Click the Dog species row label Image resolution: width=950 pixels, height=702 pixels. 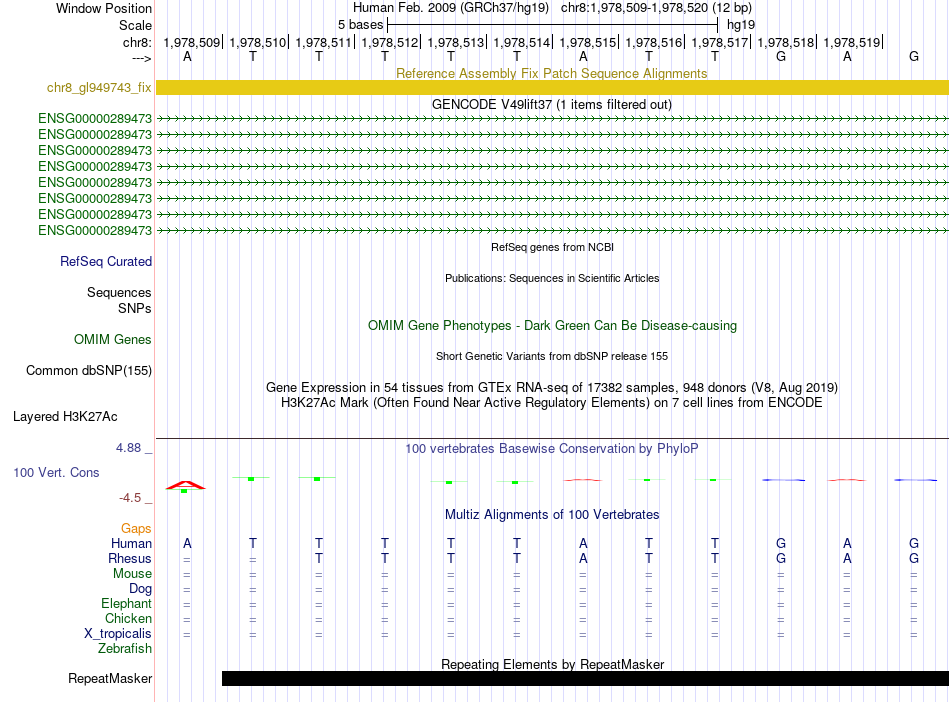(140, 588)
